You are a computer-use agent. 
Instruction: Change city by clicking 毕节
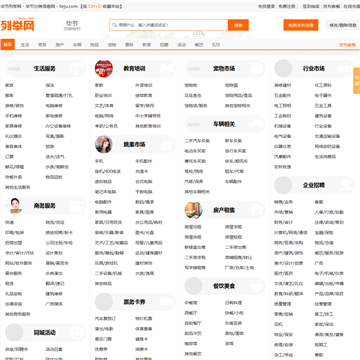(72, 23)
